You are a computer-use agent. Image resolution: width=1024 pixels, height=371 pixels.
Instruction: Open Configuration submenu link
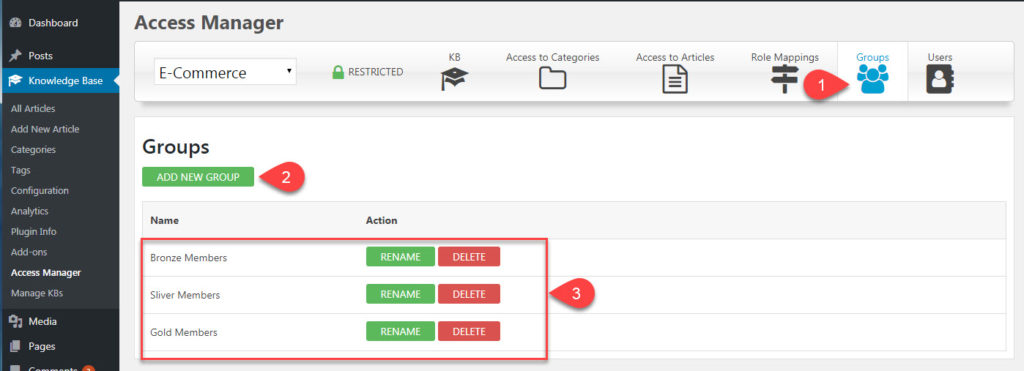coord(40,191)
